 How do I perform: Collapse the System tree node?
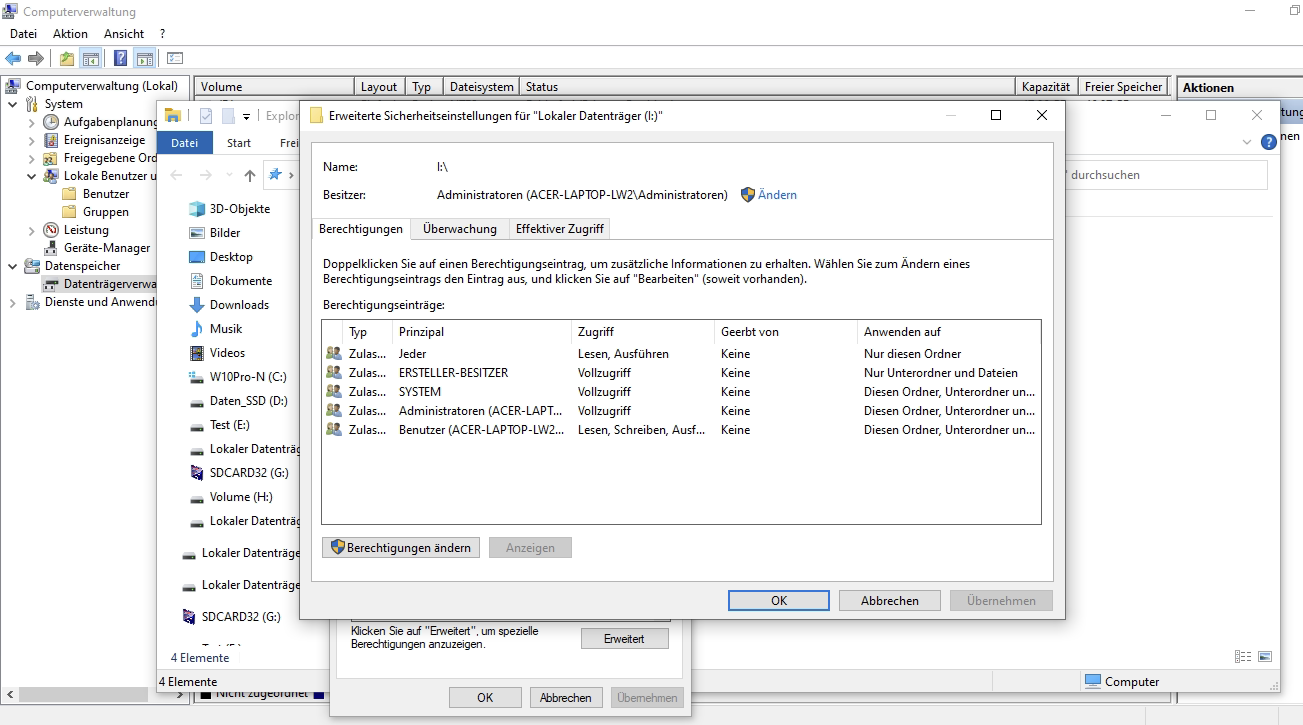tap(12, 104)
